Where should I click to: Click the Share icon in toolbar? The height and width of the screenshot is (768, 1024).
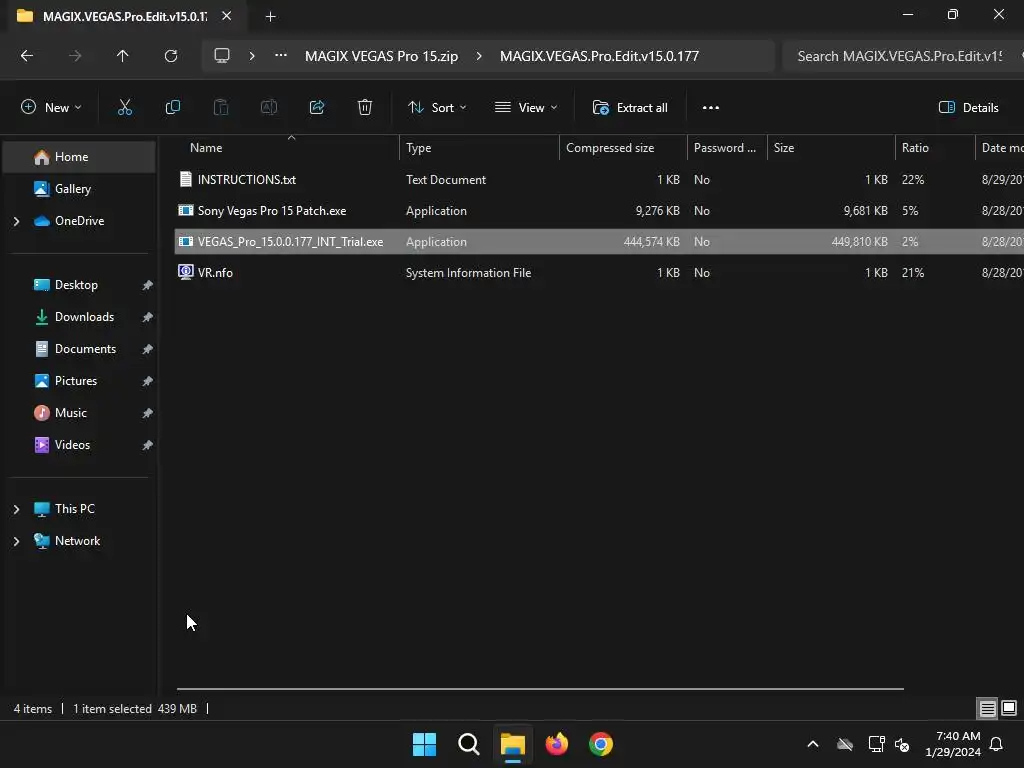[317, 108]
